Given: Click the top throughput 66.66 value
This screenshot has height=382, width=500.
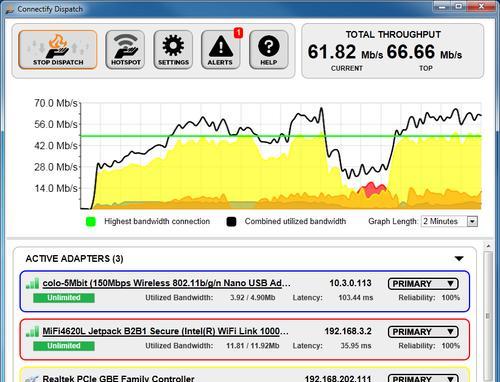Looking at the screenshot, I should [411, 52].
